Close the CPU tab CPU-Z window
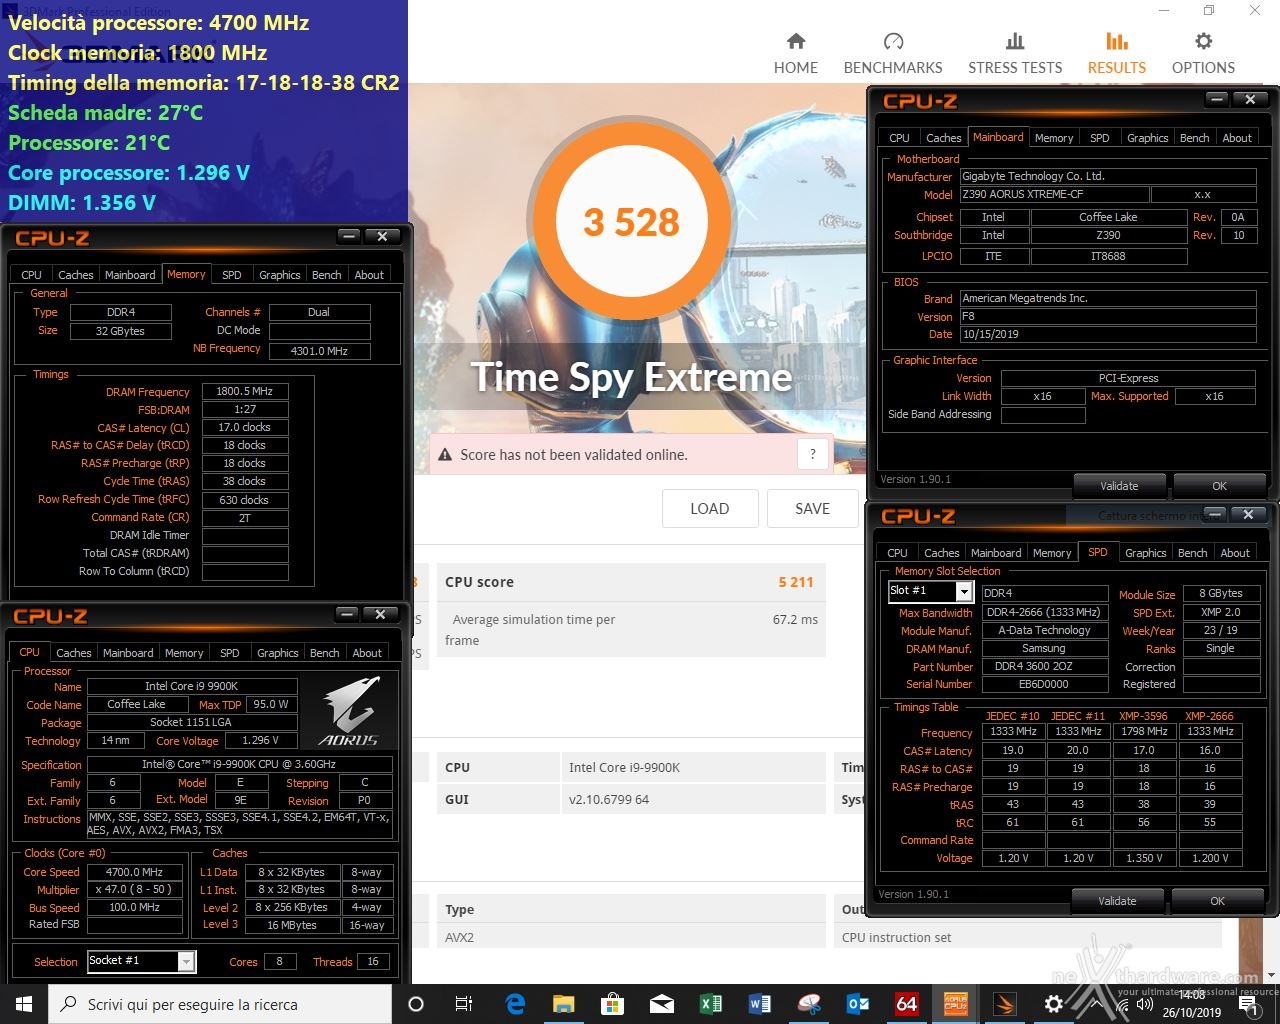Screen dimensions: 1280x1024 [380, 614]
